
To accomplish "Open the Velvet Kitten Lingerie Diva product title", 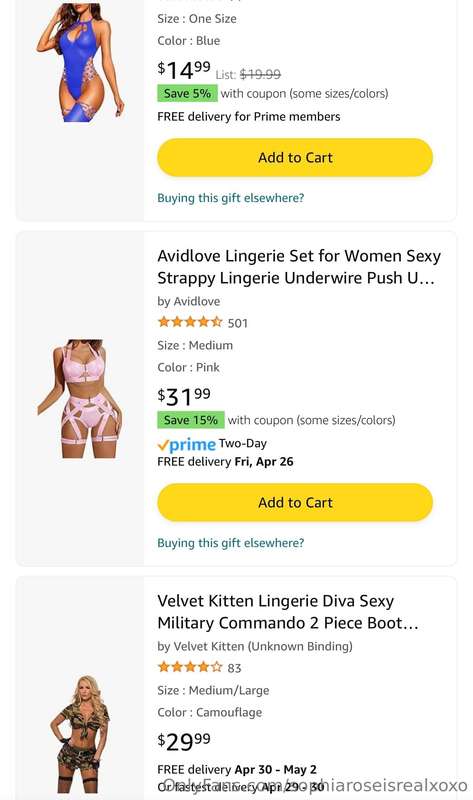I will [x=288, y=612].
